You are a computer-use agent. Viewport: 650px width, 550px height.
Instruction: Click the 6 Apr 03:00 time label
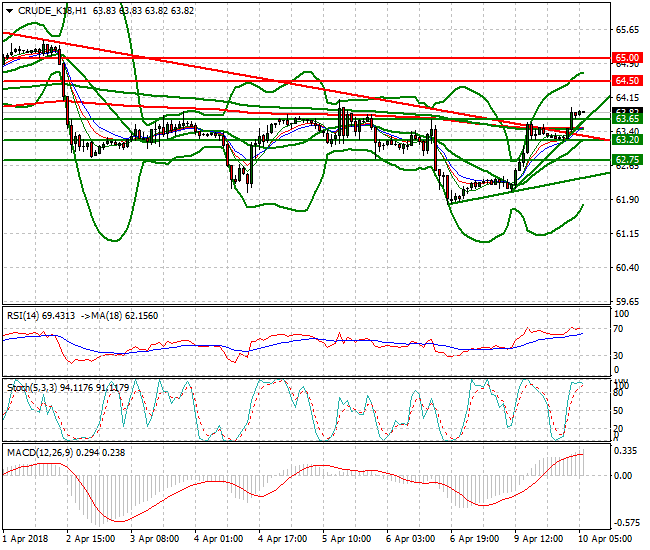pos(410,539)
